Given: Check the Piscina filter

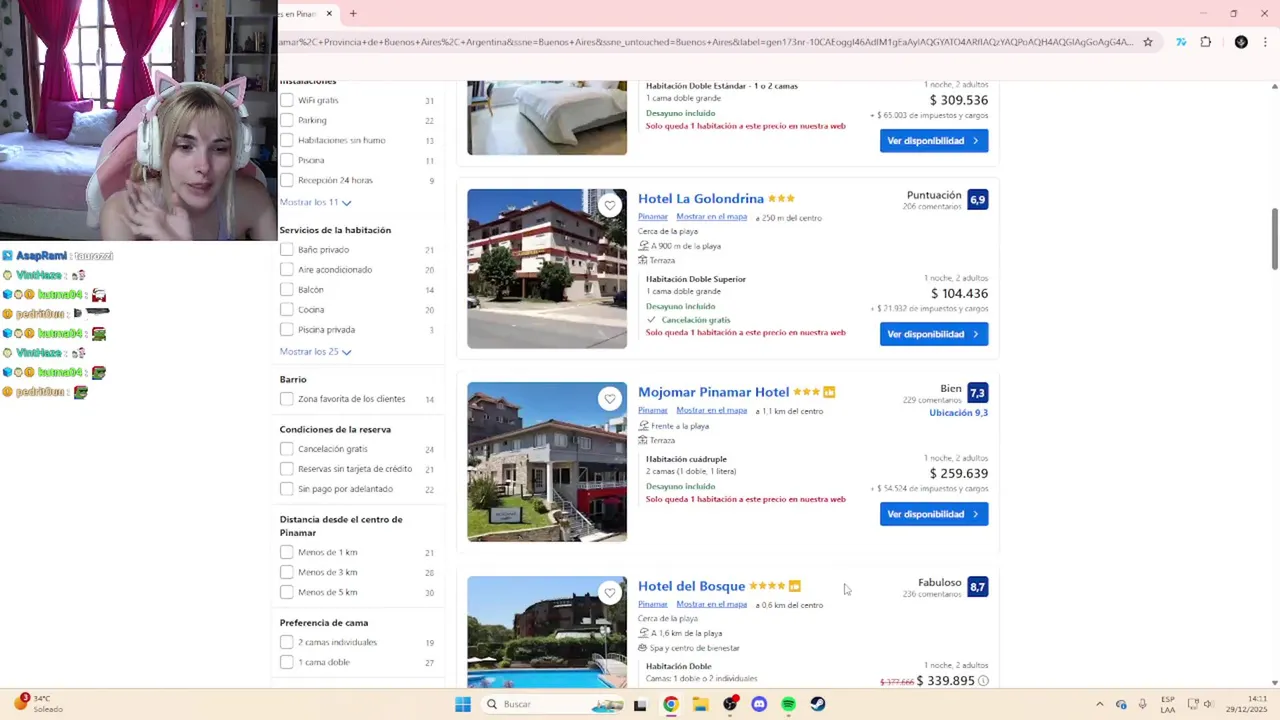Looking at the screenshot, I should pyautogui.click(x=287, y=160).
